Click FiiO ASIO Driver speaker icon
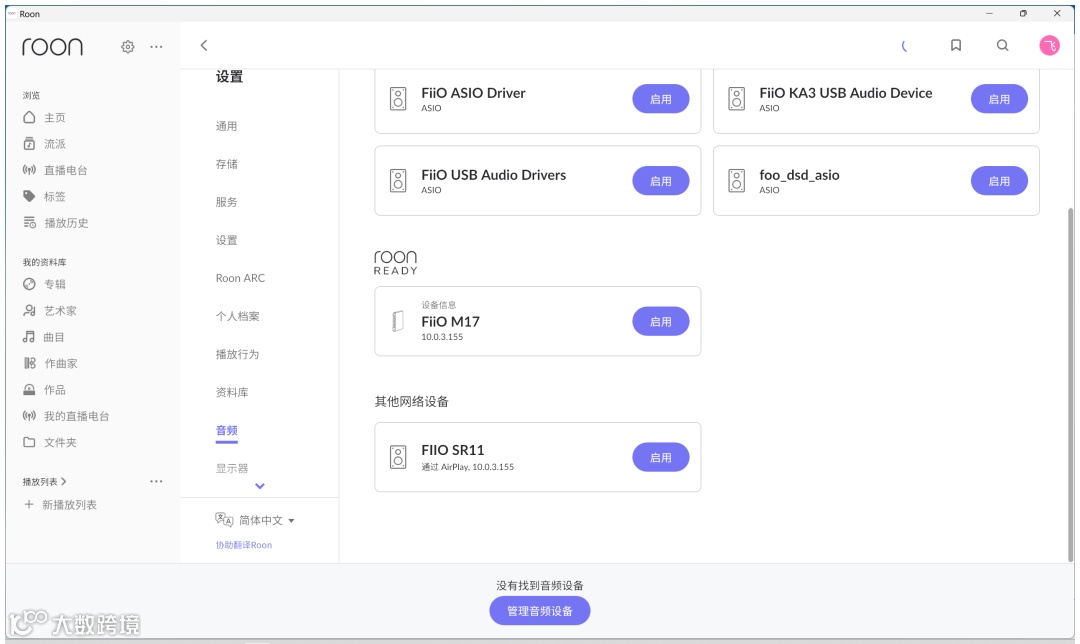This screenshot has width=1080, height=644. point(398,98)
